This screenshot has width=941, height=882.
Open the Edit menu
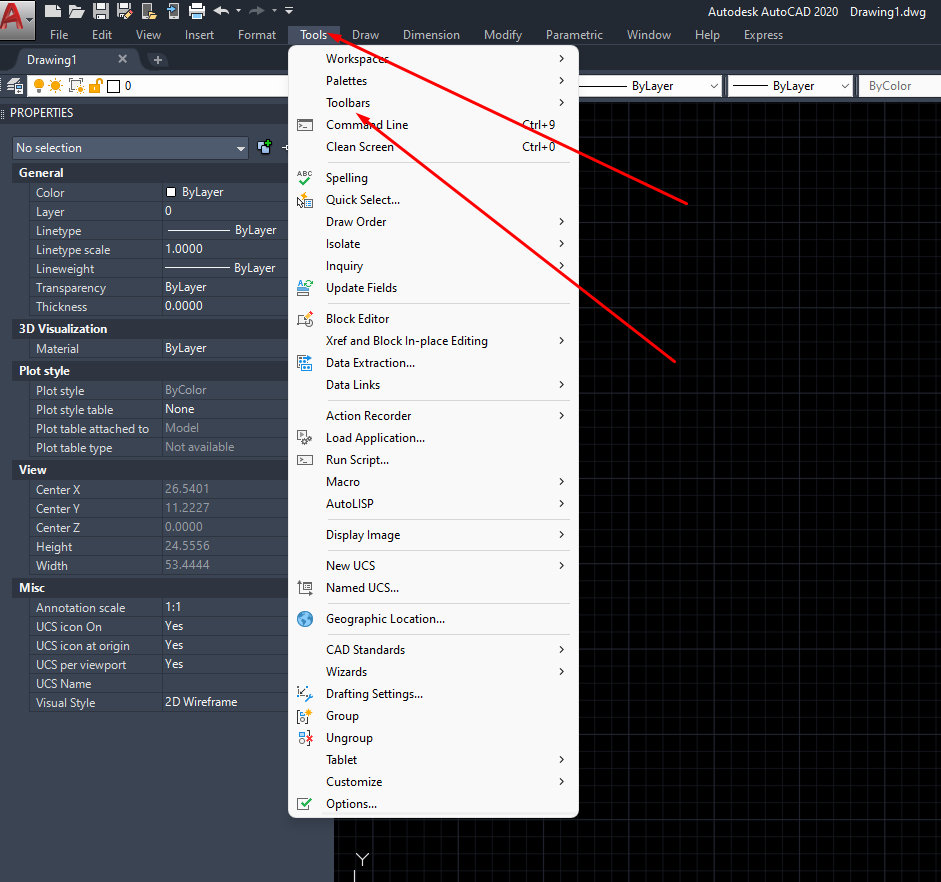click(x=102, y=35)
